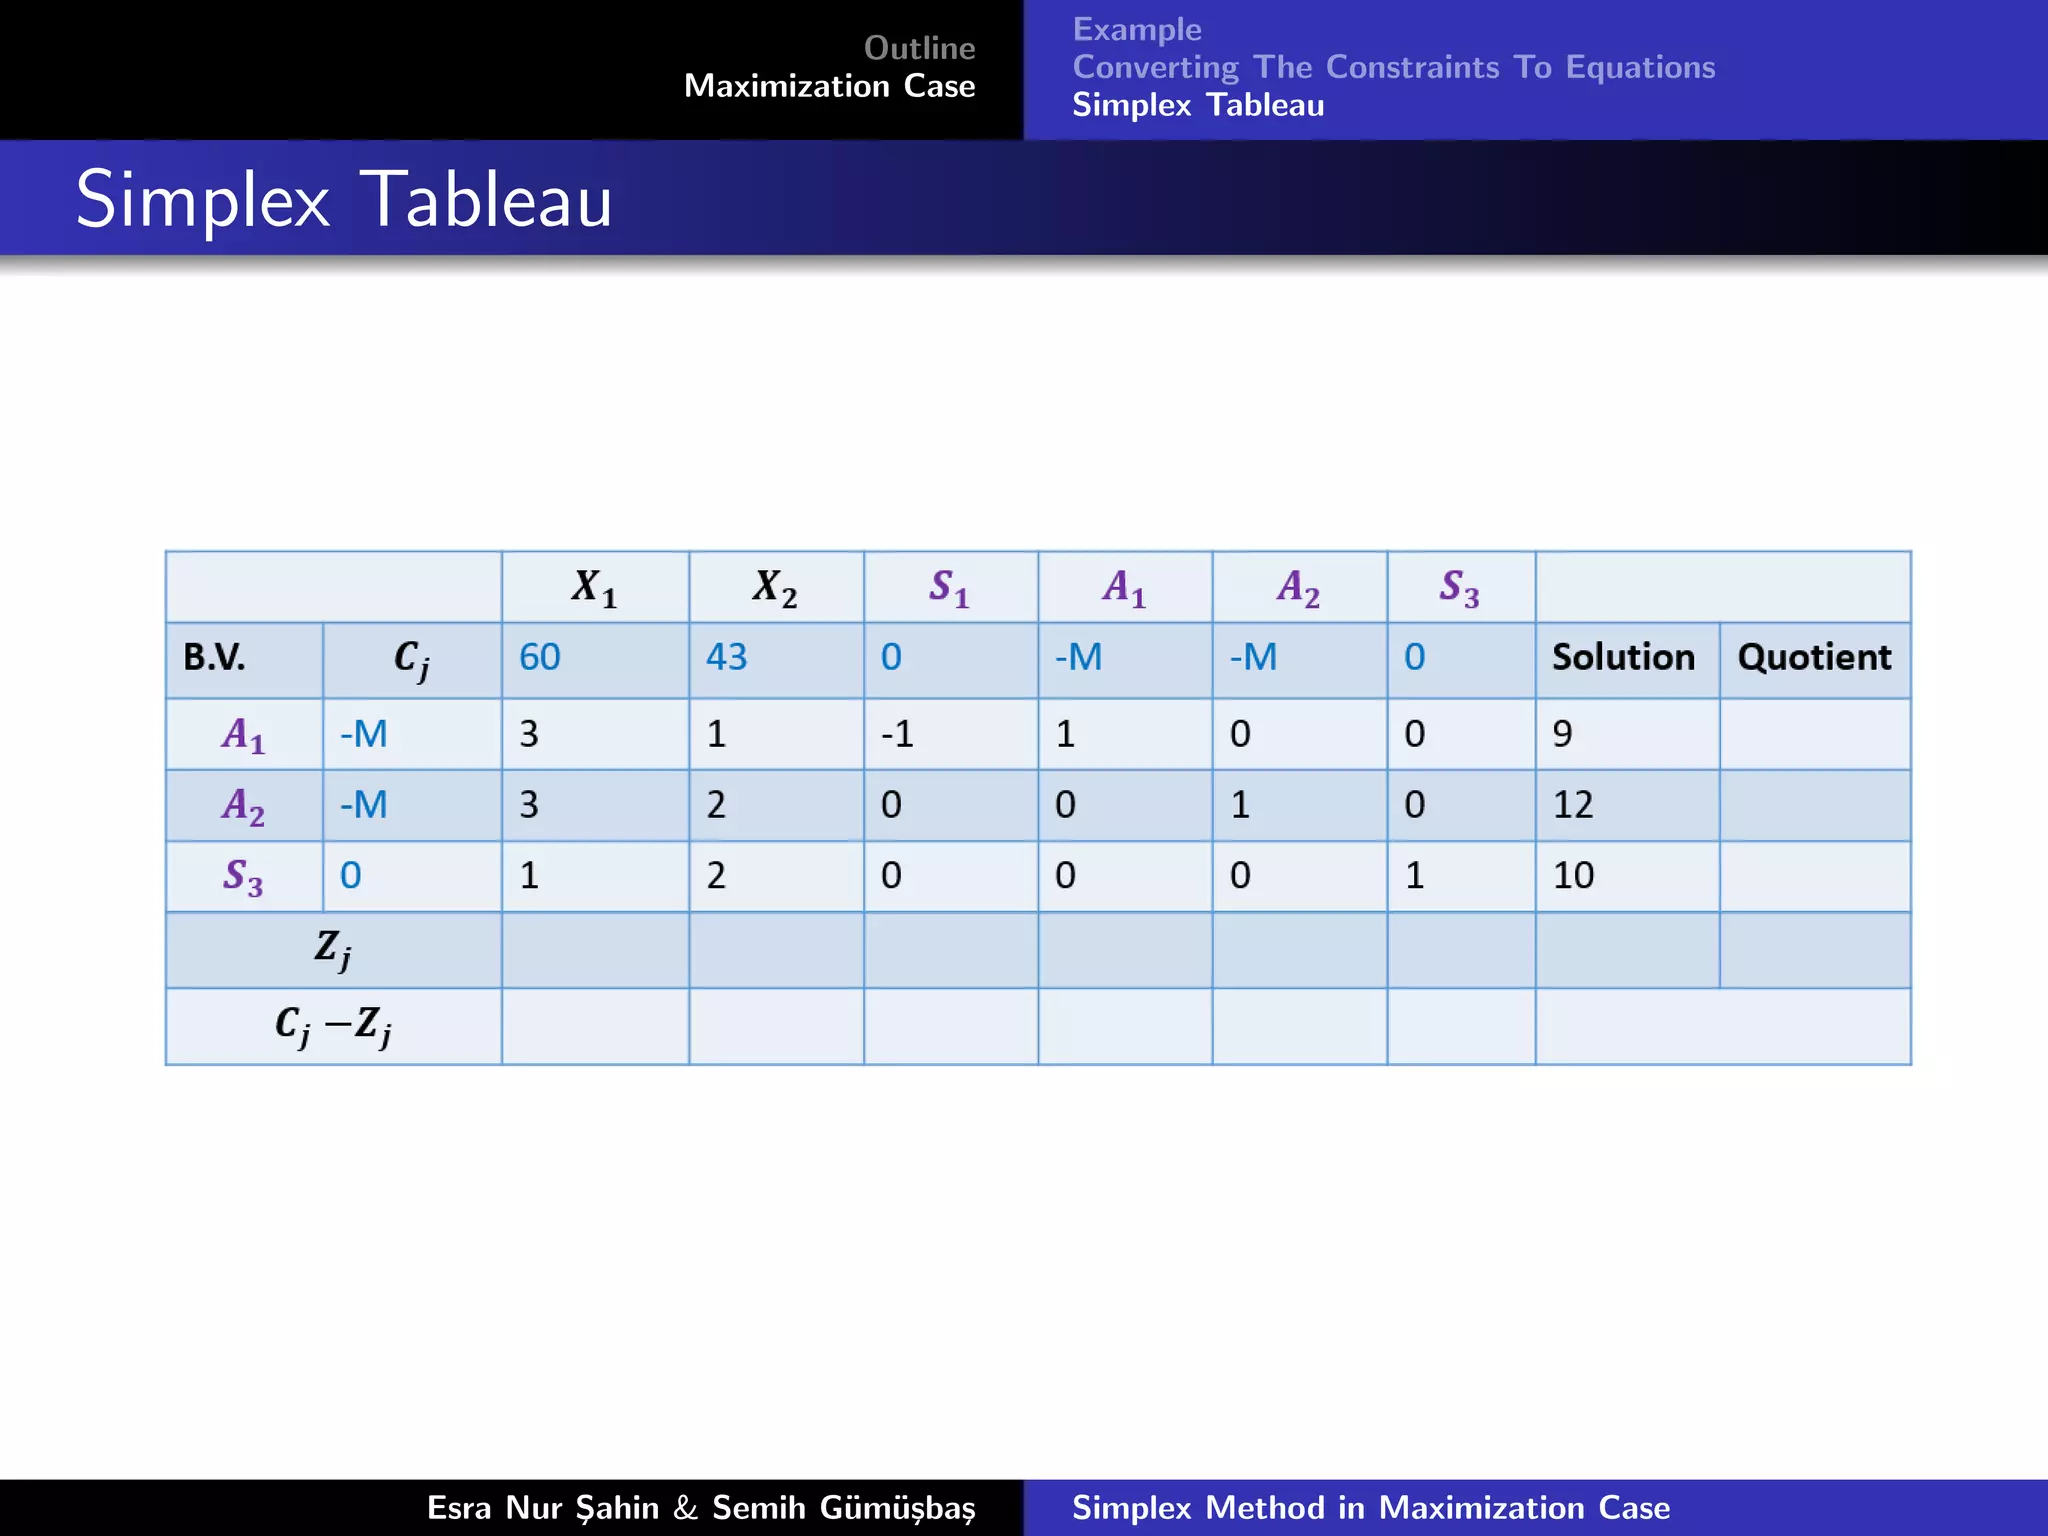This screenshot has height=1536, width=2048.
Task: Click solution value 12 in A2 row
Action: coord(1572,805)
